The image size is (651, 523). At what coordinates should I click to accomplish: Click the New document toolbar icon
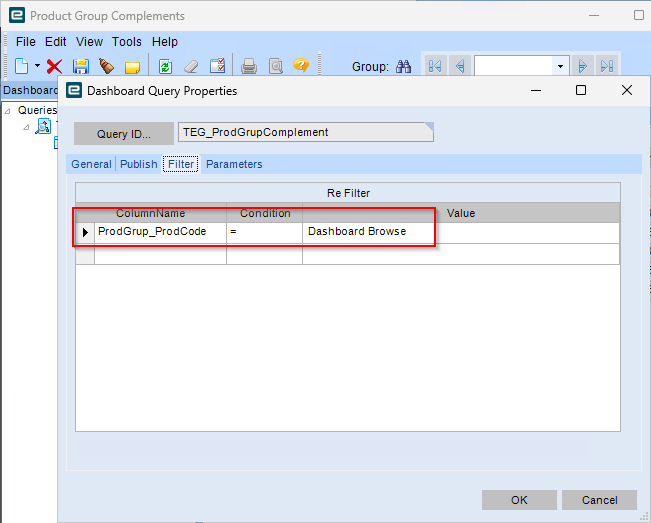tap(22, 66)
